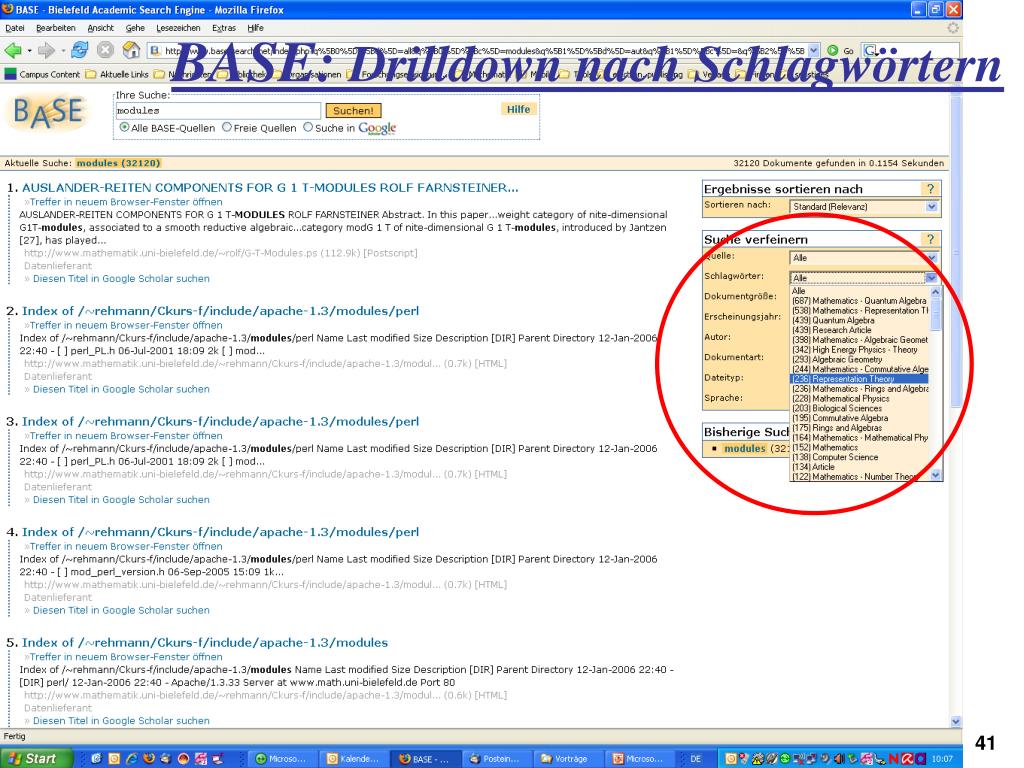Launch Firefox from the quick launch bar
The image size is (1024, 768).
pyautogui.click(x=149, y=758)
